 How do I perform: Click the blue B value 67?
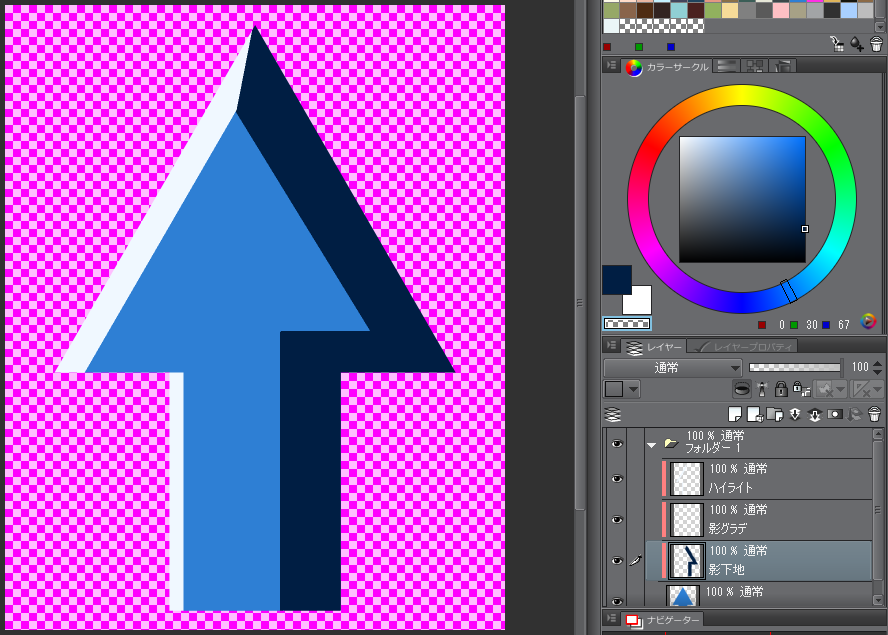click(844, 325)
